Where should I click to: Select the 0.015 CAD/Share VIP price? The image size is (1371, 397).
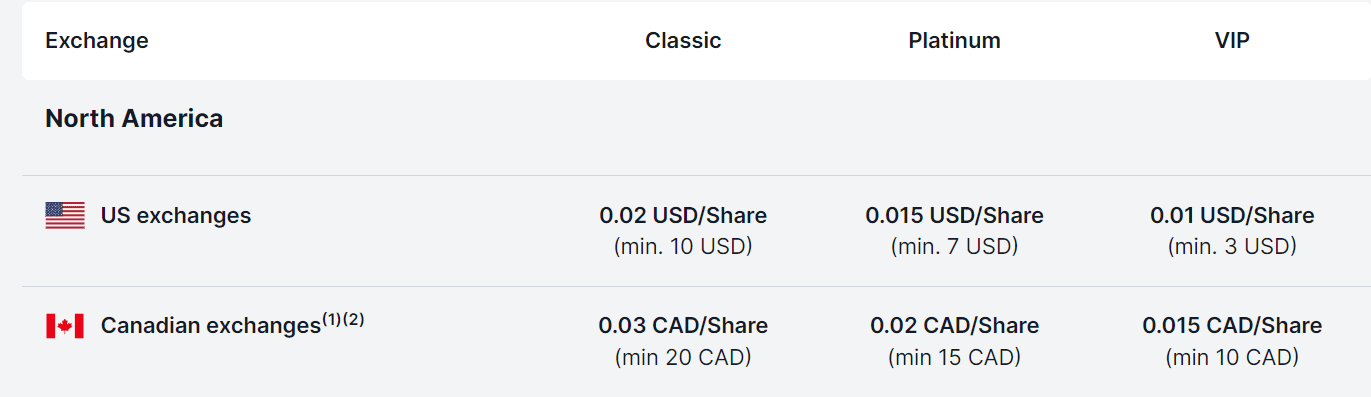[1232, 326]
